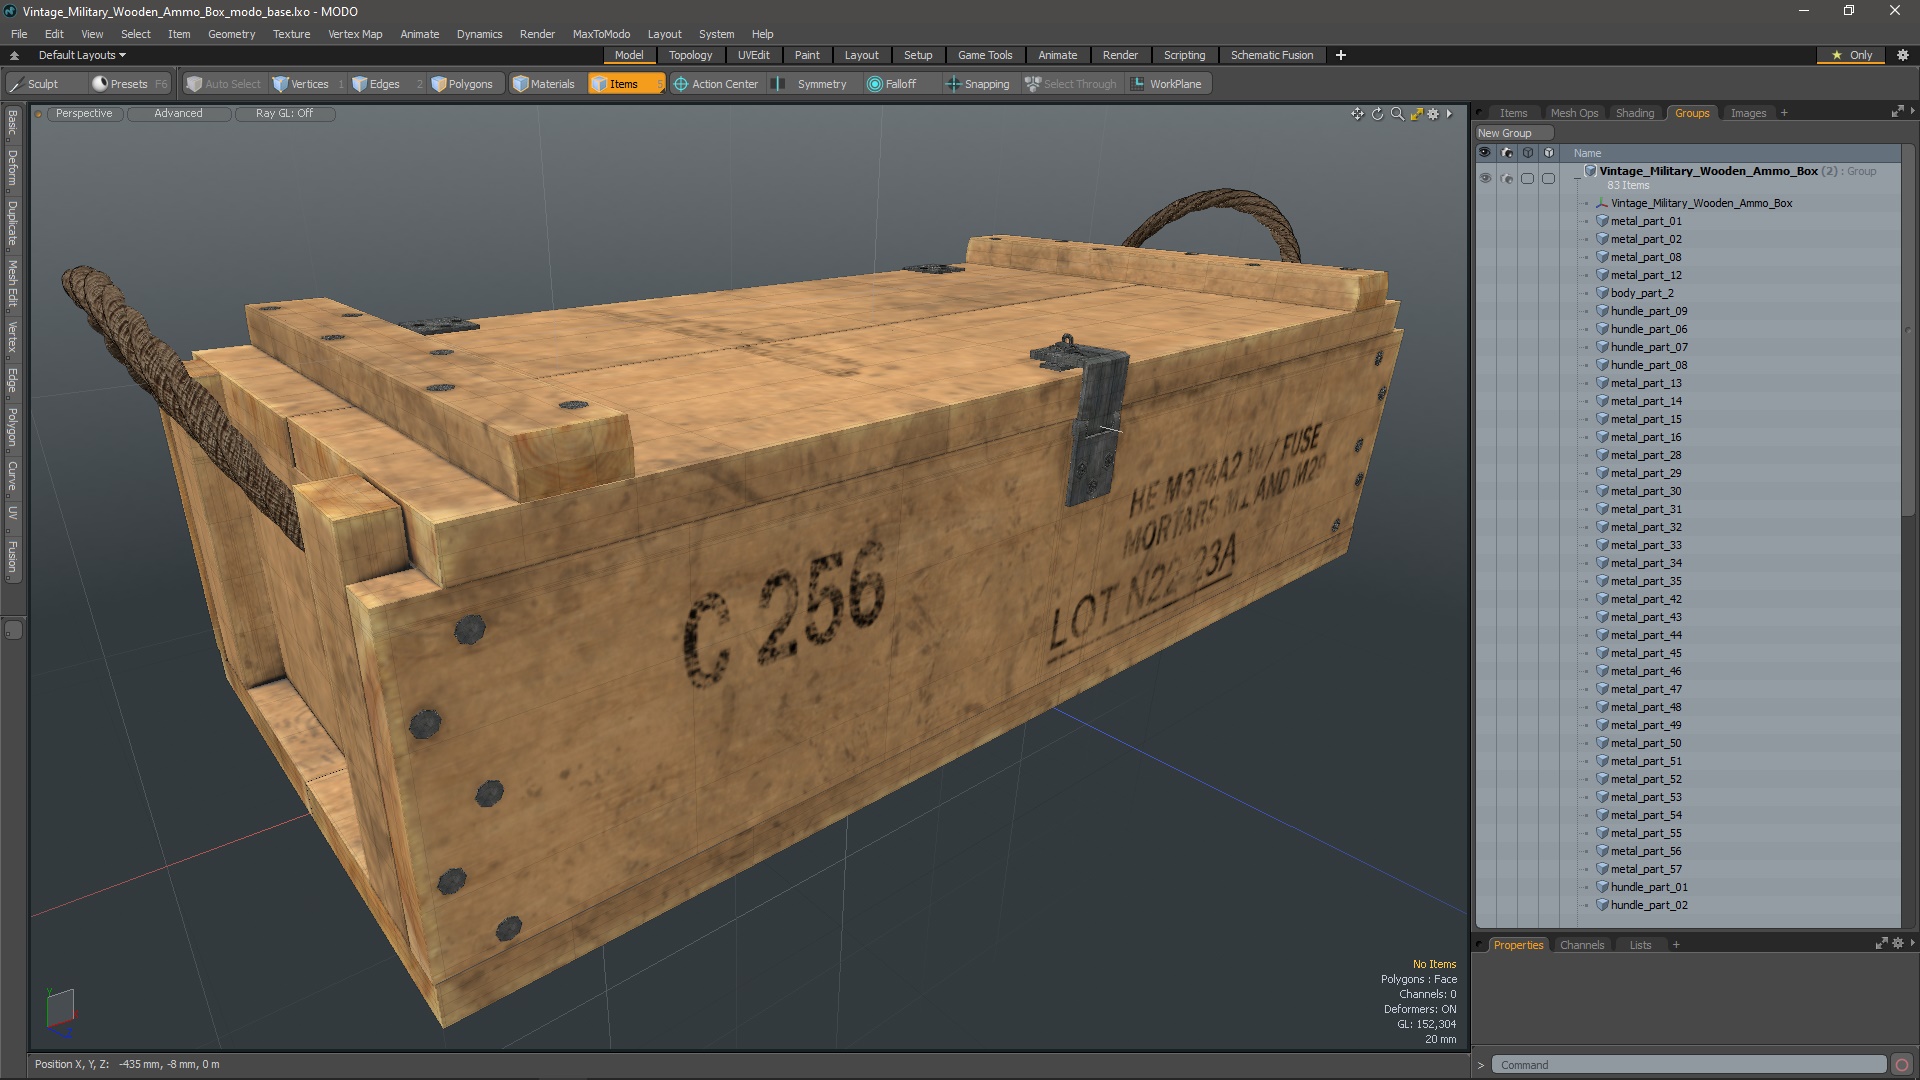The width and height of the screenshot is (1920, 1080).
Task: Click viewport move/pan icon
Action: point(1357,114)
